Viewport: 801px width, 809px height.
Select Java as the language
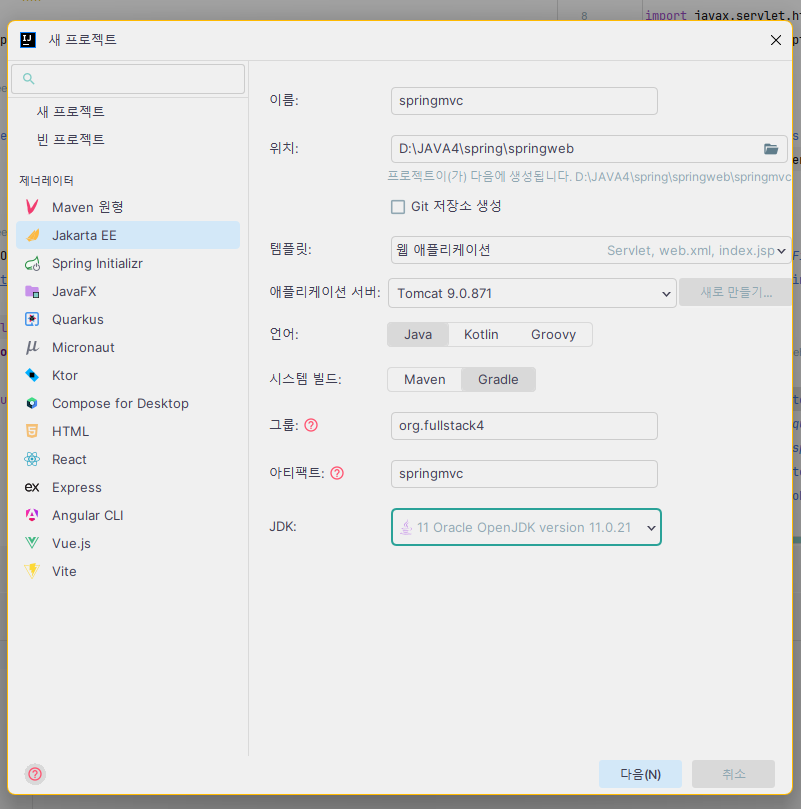(x=418, y=334)
